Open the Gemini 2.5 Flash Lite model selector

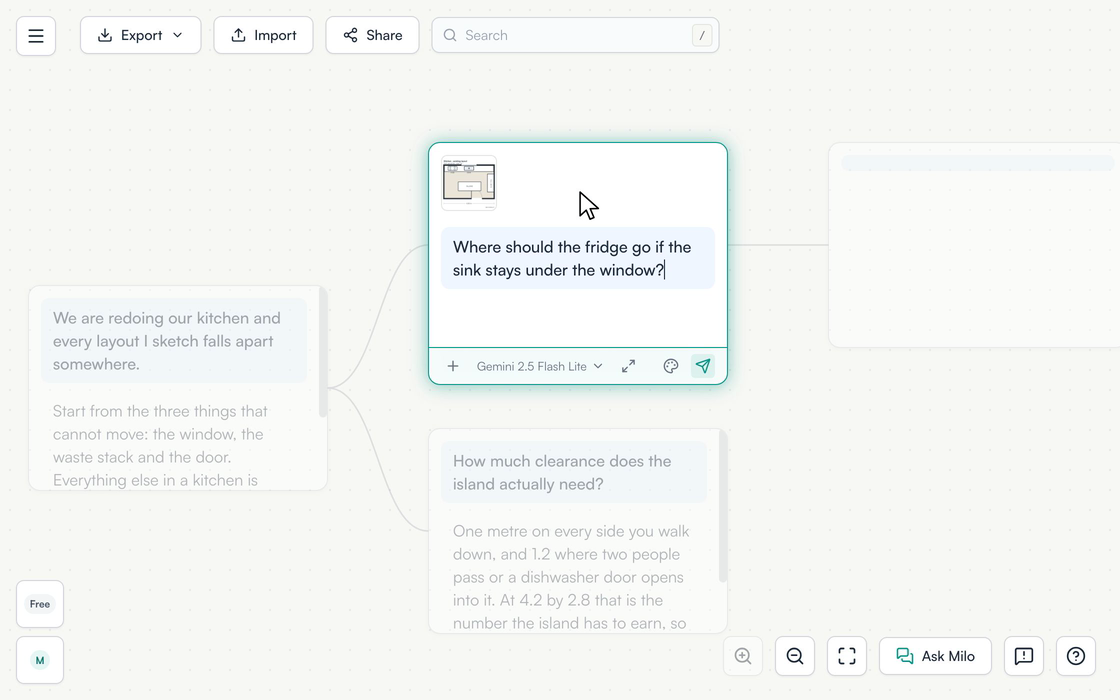[539, 366]
